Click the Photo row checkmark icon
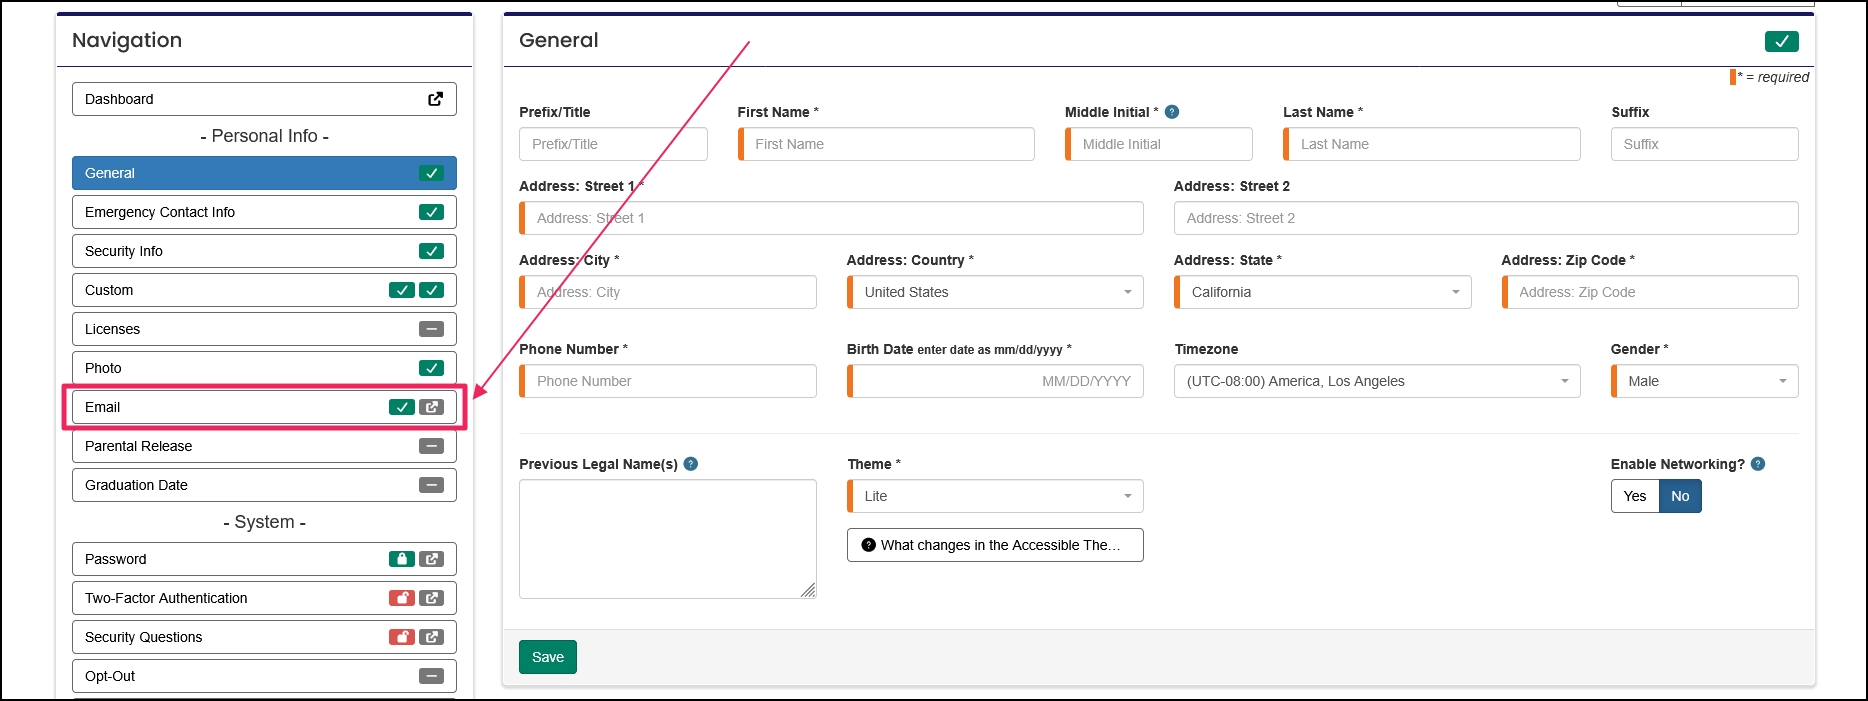 pos(431,368)
